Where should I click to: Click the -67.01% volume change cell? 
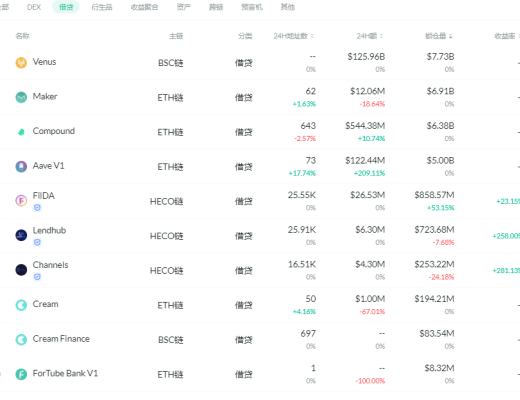[x=372, y=312]
